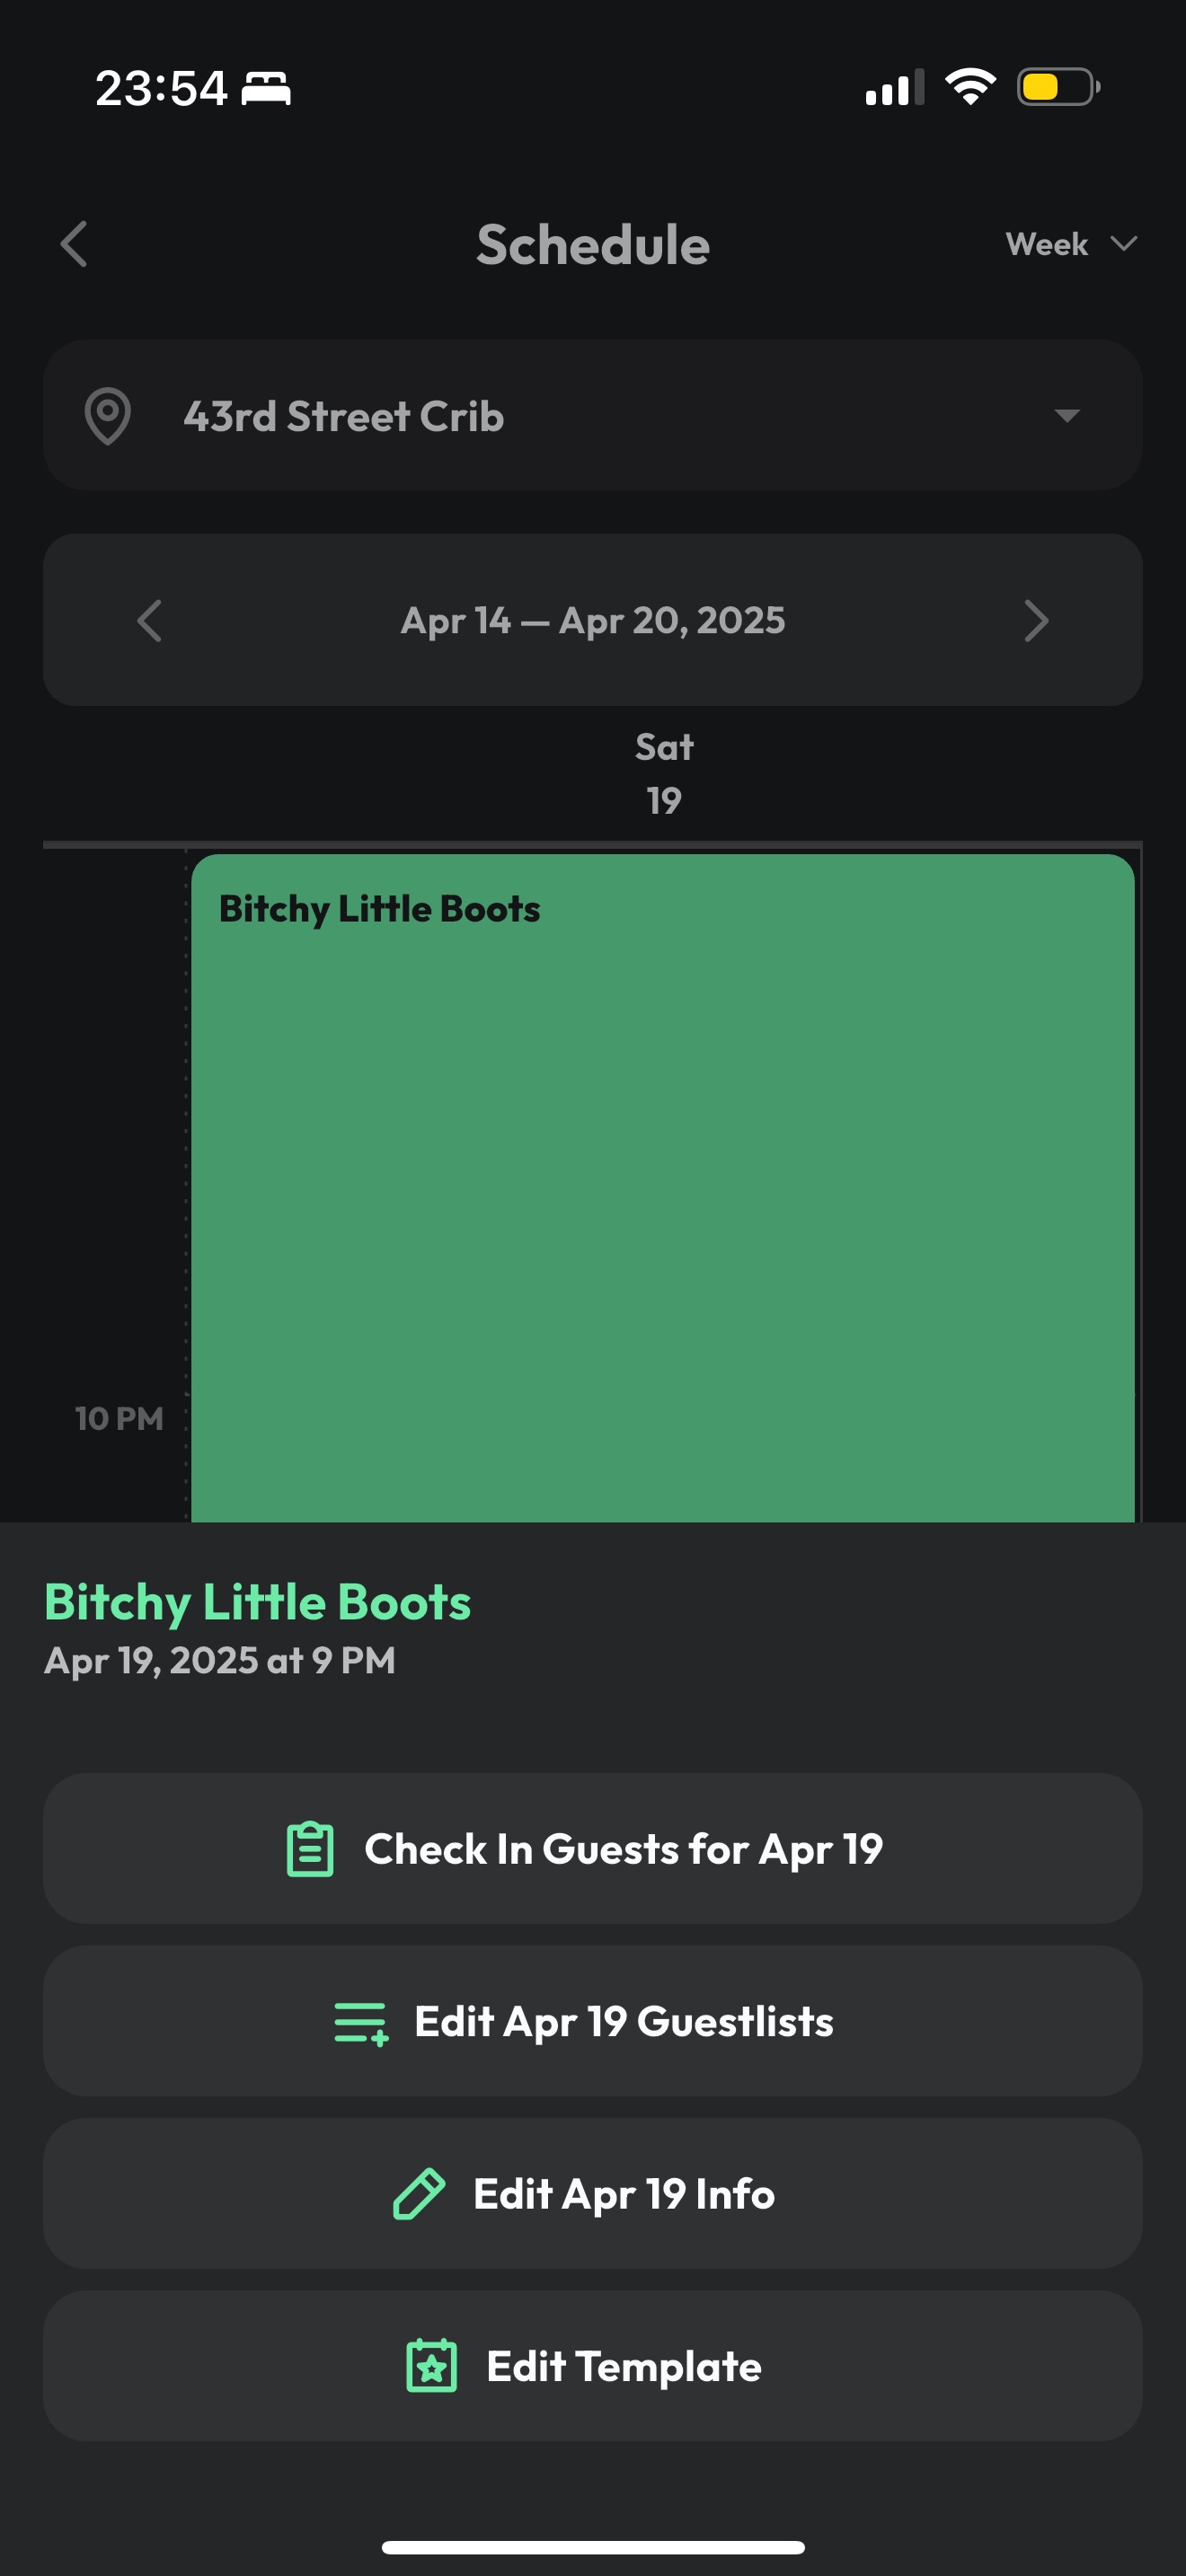Tap the Wi-Fi status icon
The height and width of the screenshot is (2576, 1186).
pos(969,87)
